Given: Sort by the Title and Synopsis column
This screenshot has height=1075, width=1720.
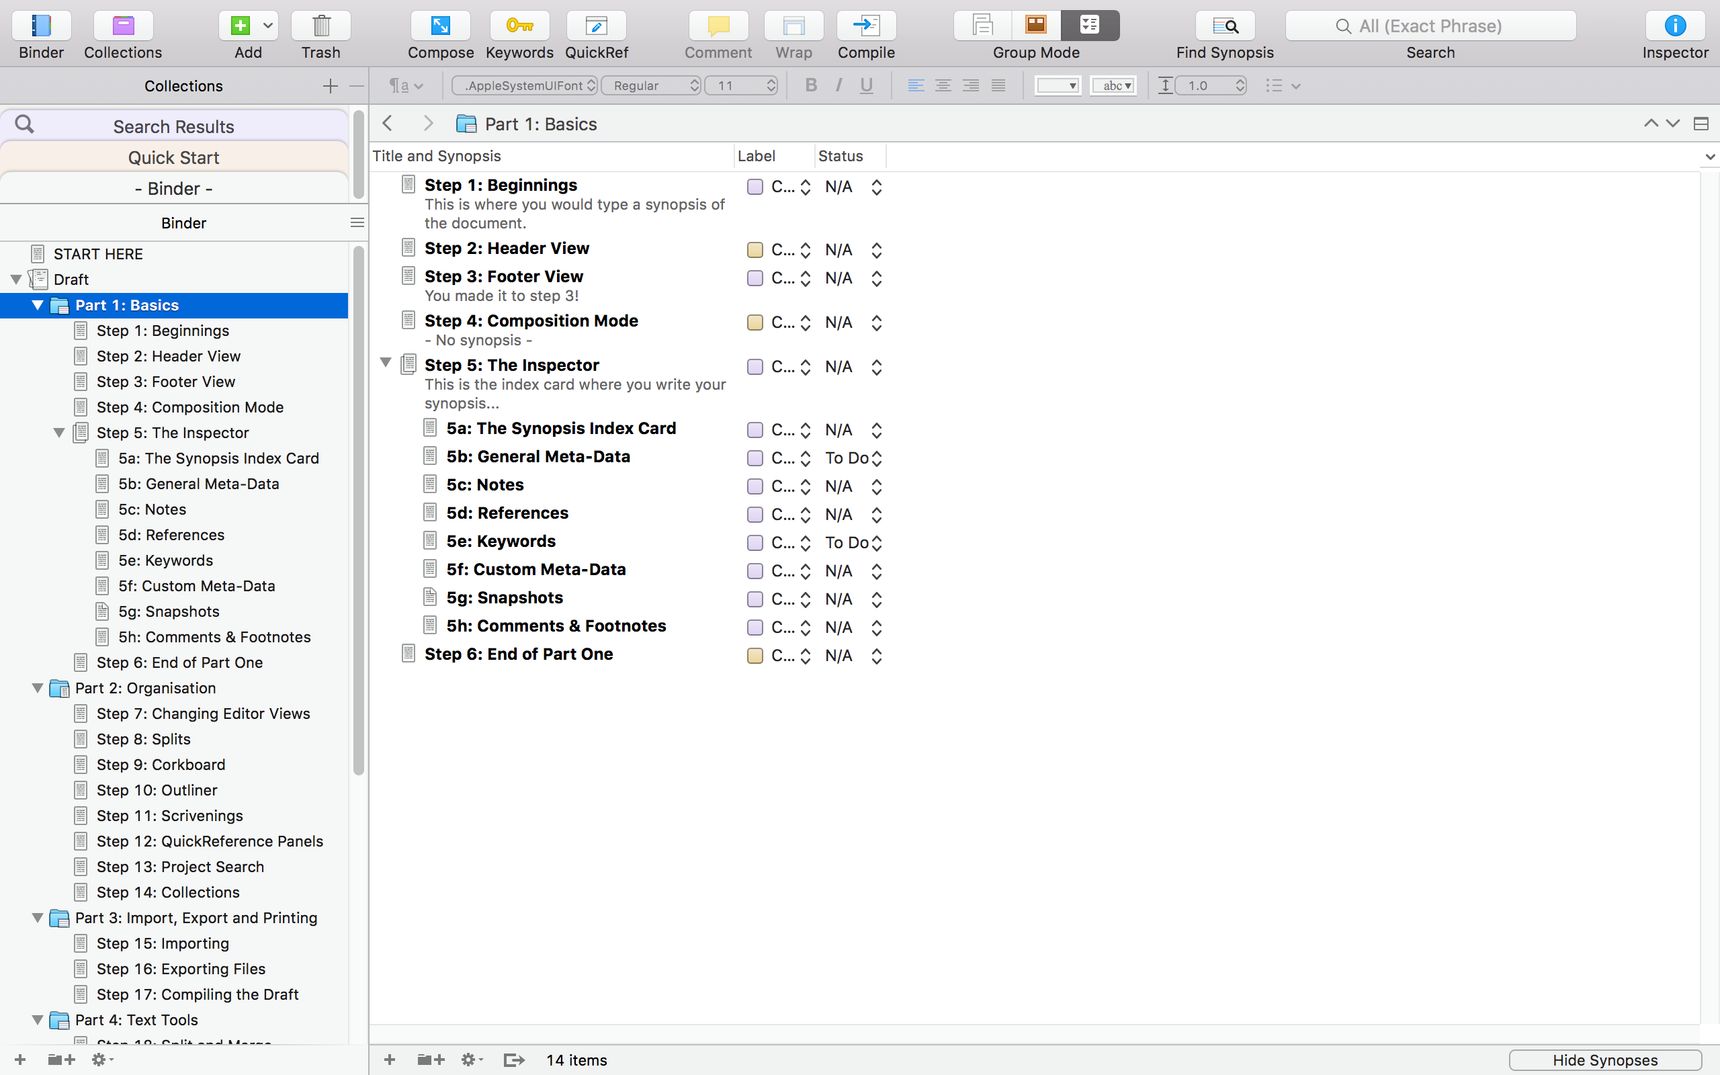Looking at the screenshot, I should (x=551, y=156).
